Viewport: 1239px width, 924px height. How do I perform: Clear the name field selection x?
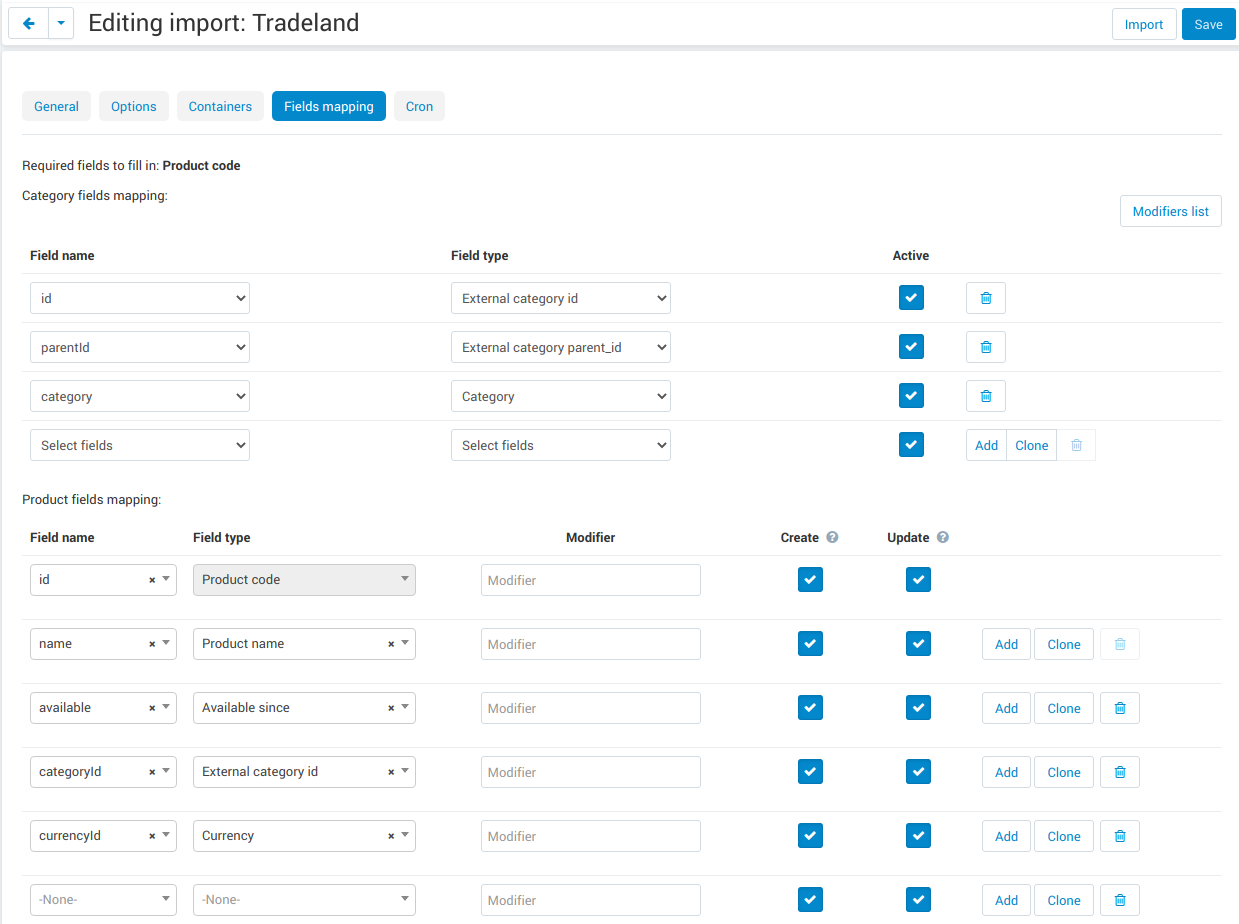pos(152,644)
